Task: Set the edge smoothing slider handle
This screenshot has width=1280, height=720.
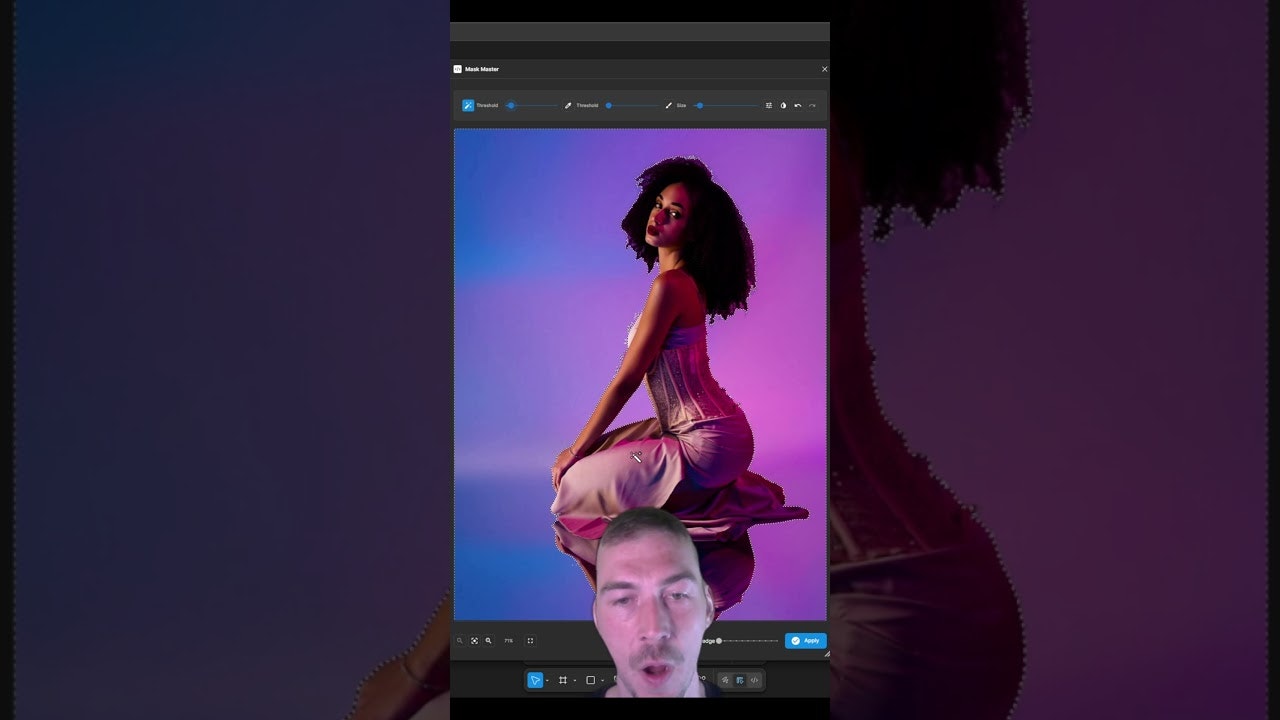Action: 719,640
